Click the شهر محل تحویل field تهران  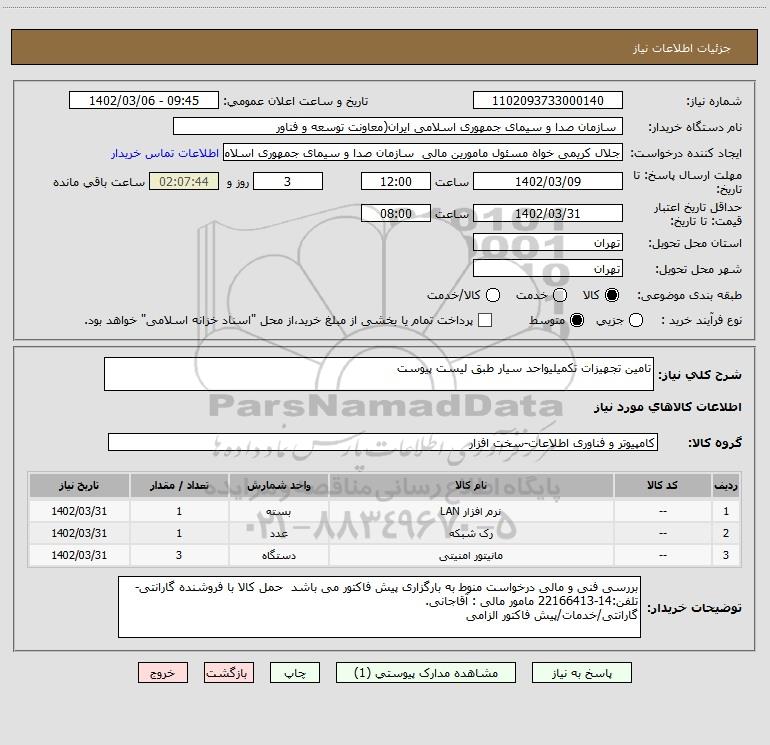click(x=548, y=269)
